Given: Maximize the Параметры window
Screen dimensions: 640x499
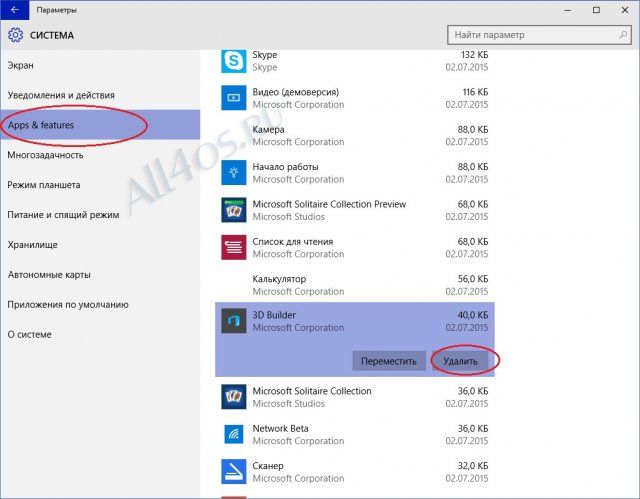Looking at the screenshot, I should [x=596, y=10].
